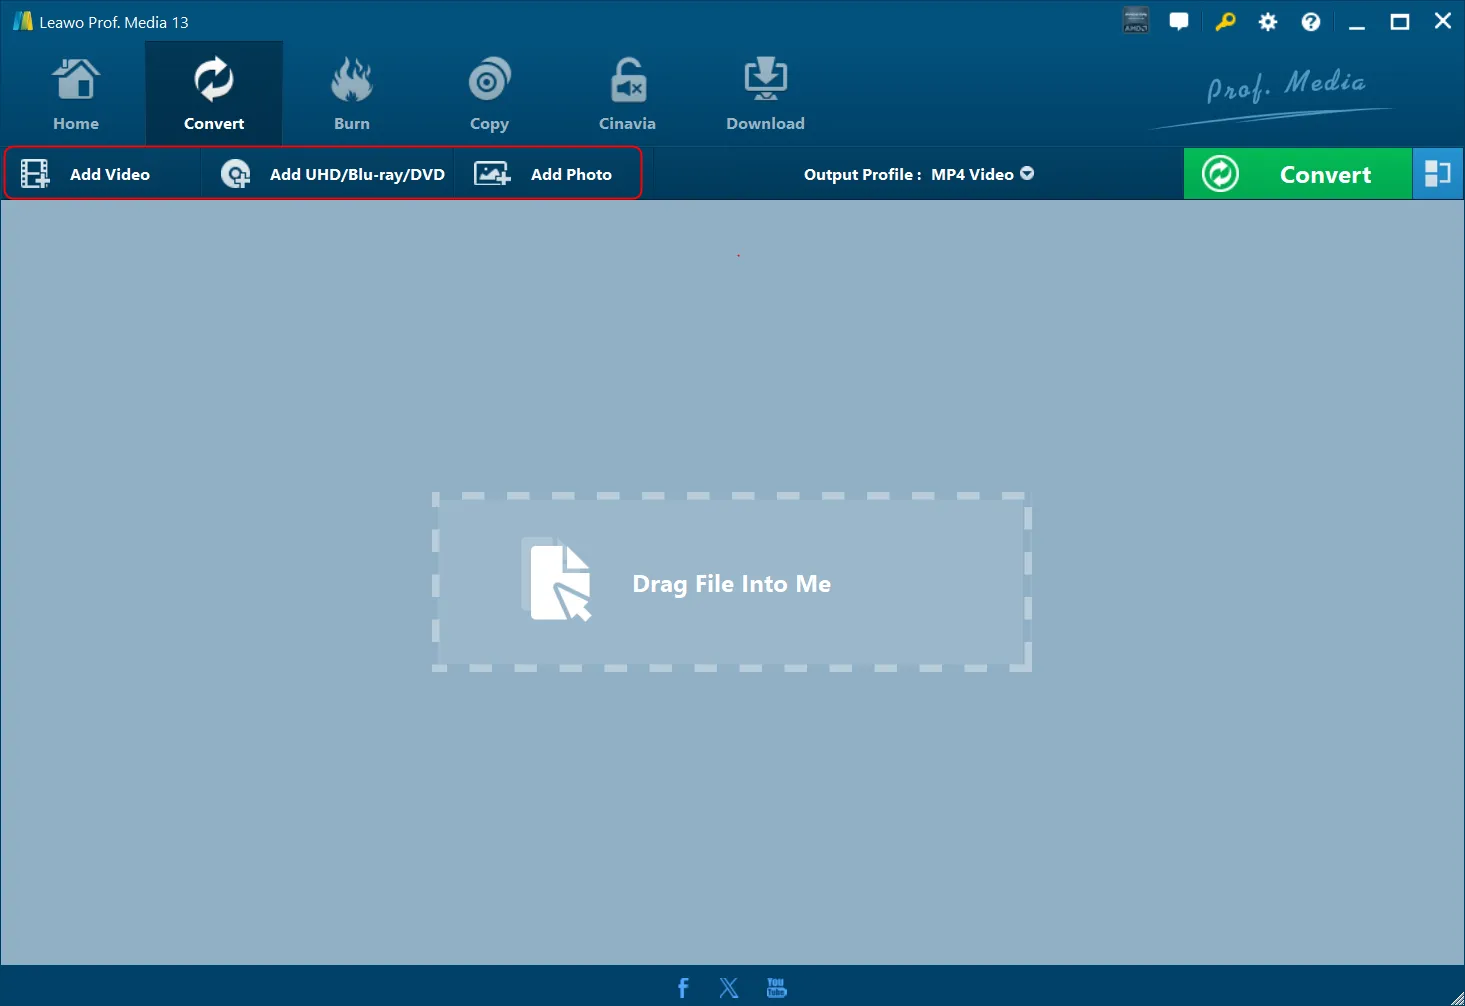Open the Burn module
1465x1006 pixels.
point(352,95)
